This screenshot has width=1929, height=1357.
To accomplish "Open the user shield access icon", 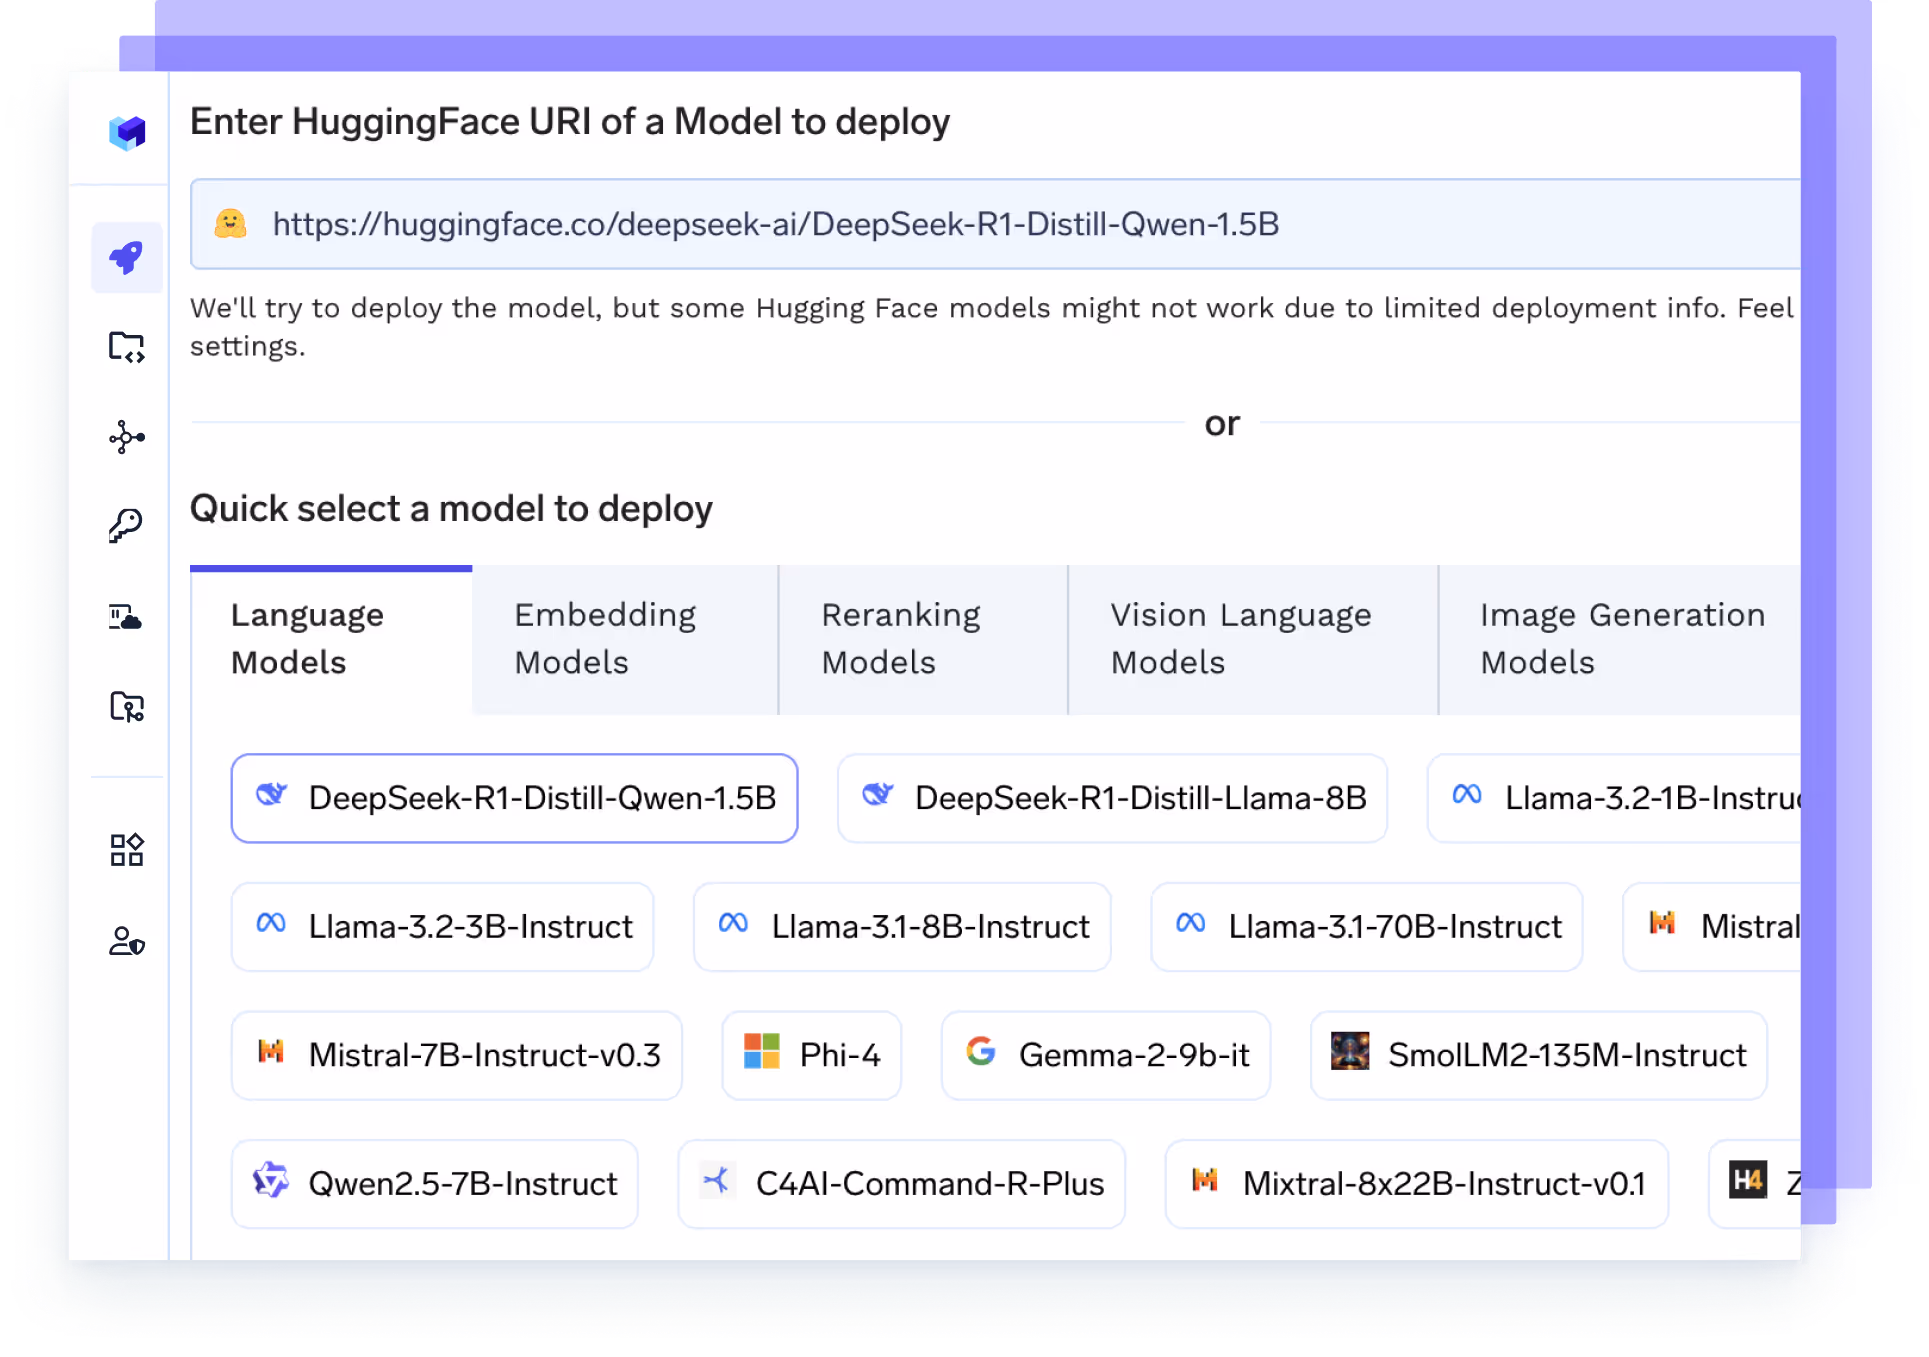I will pyautogui.click(x=127, y=941).
